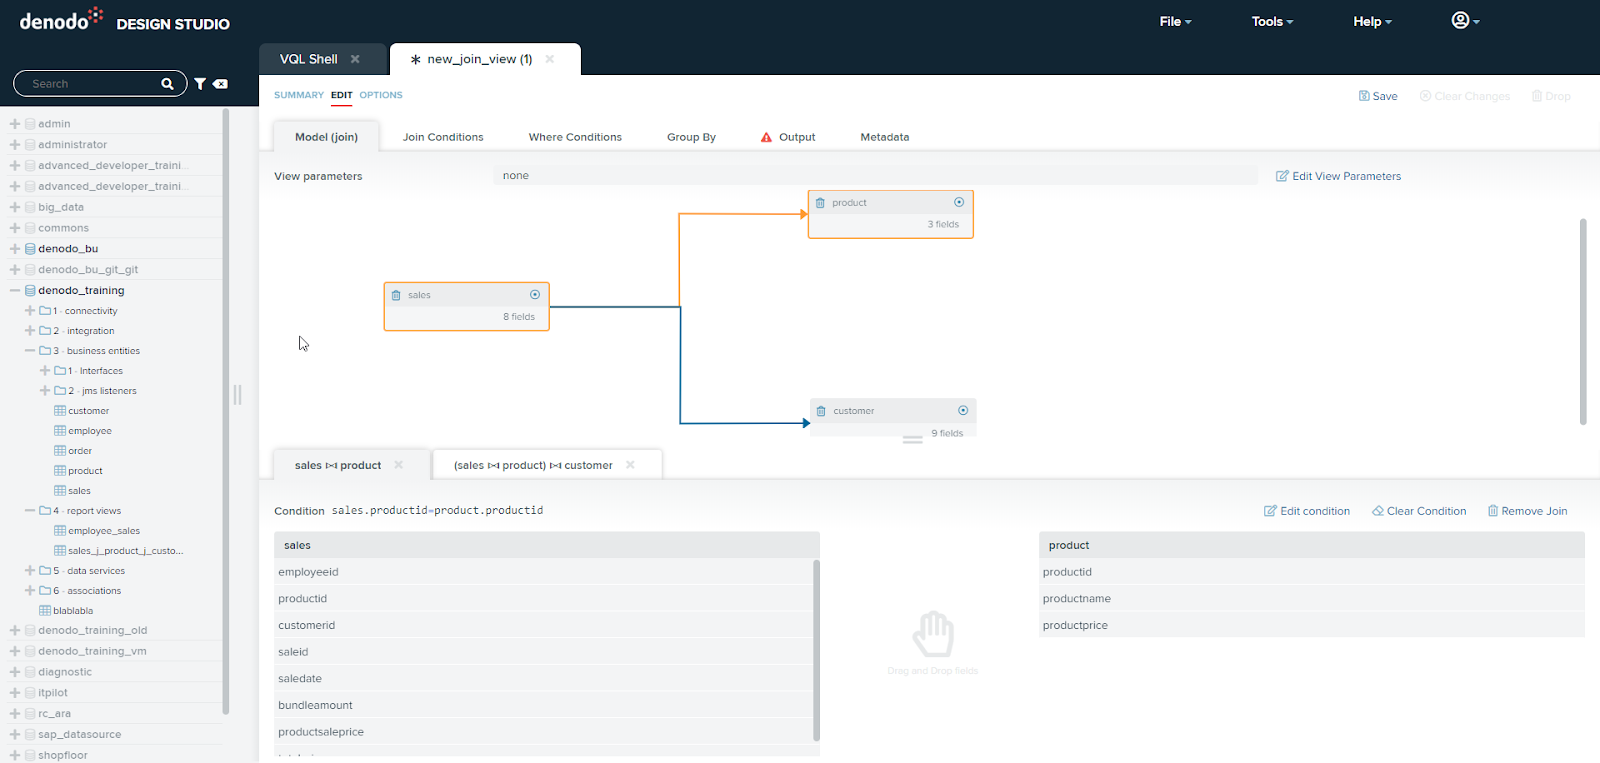1600x763 pixels.
Task: Close the VQL Shell tab
Action: [355, 59]
